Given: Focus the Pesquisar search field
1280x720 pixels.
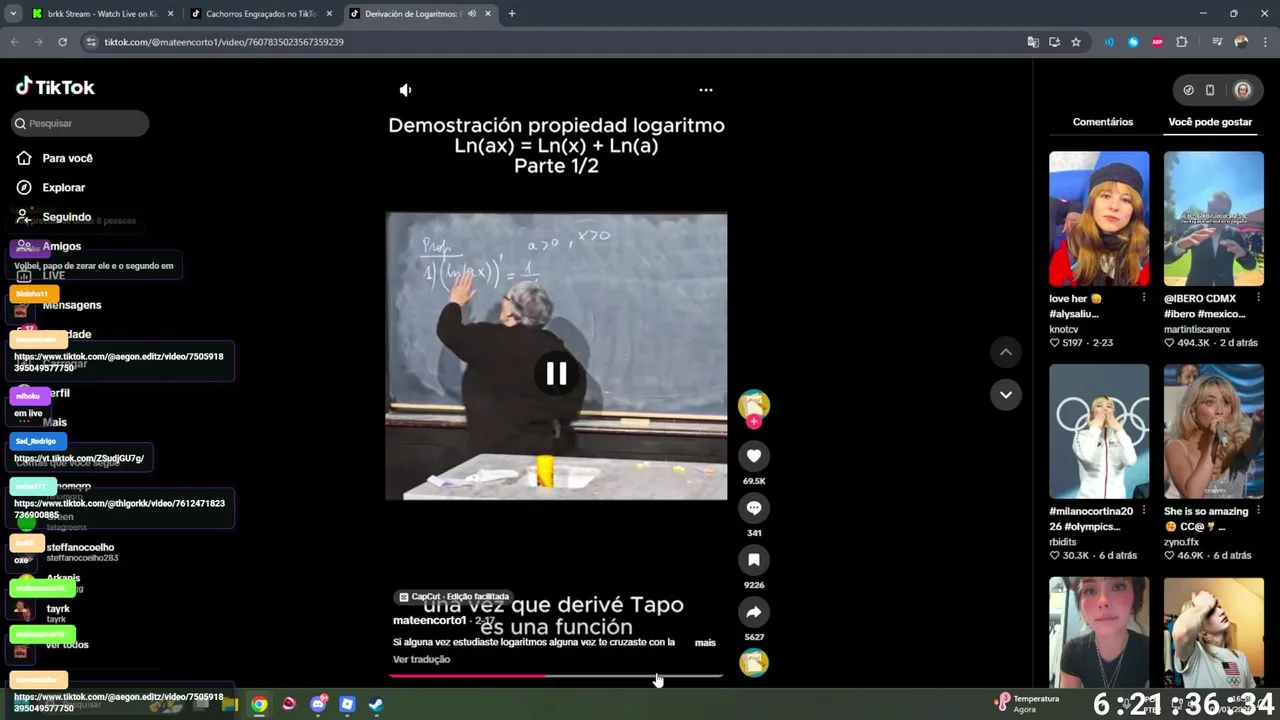Looking at the screenshot, I should (80, 123).
